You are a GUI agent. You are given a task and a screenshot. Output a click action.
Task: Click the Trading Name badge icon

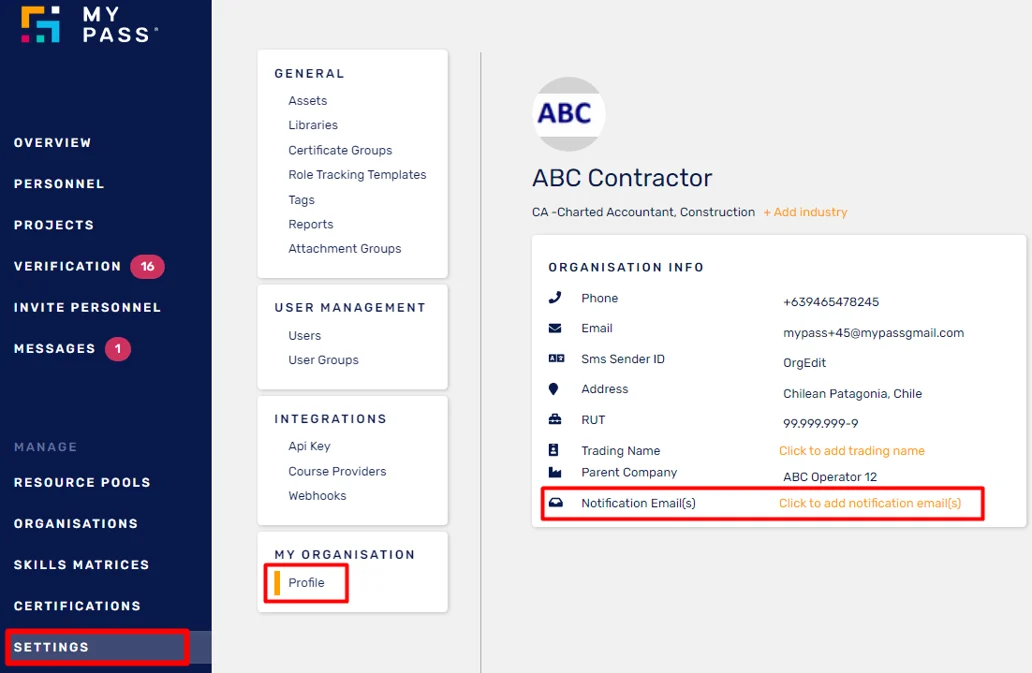point(555,451)
